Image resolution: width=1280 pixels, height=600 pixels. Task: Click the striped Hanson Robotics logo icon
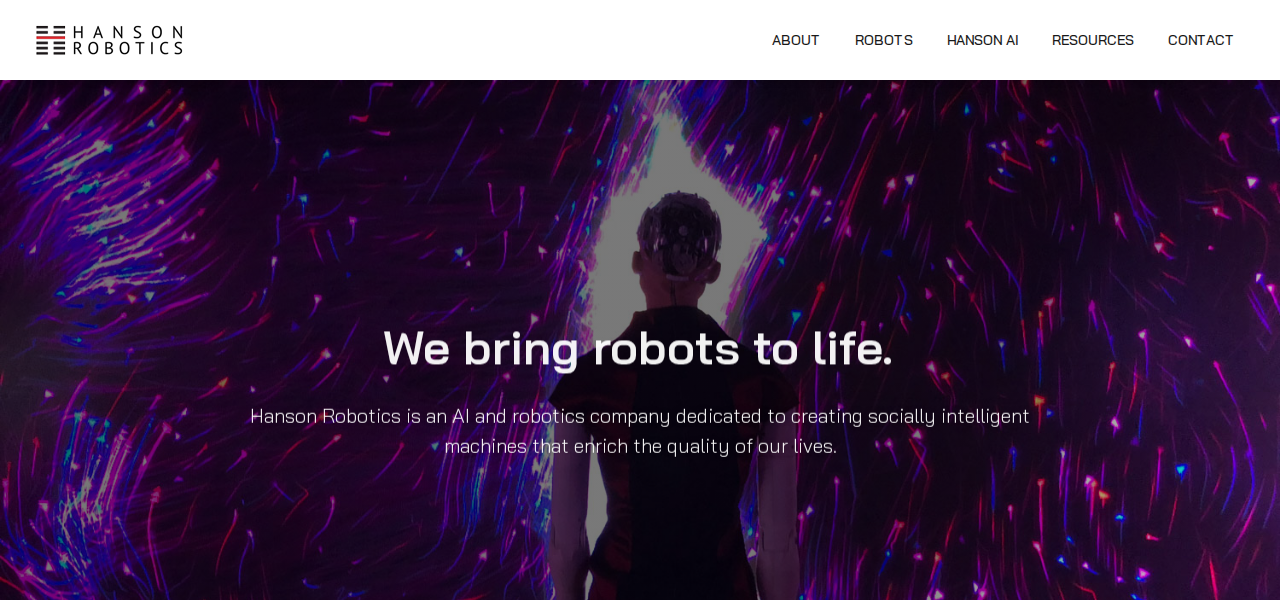pyautogui.click(x=51, y=40)
